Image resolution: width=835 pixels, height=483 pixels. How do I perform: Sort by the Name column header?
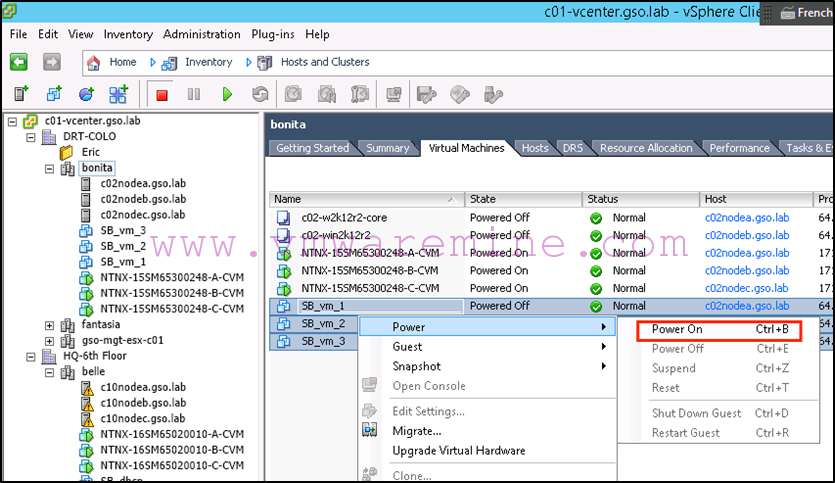(367, 199)
